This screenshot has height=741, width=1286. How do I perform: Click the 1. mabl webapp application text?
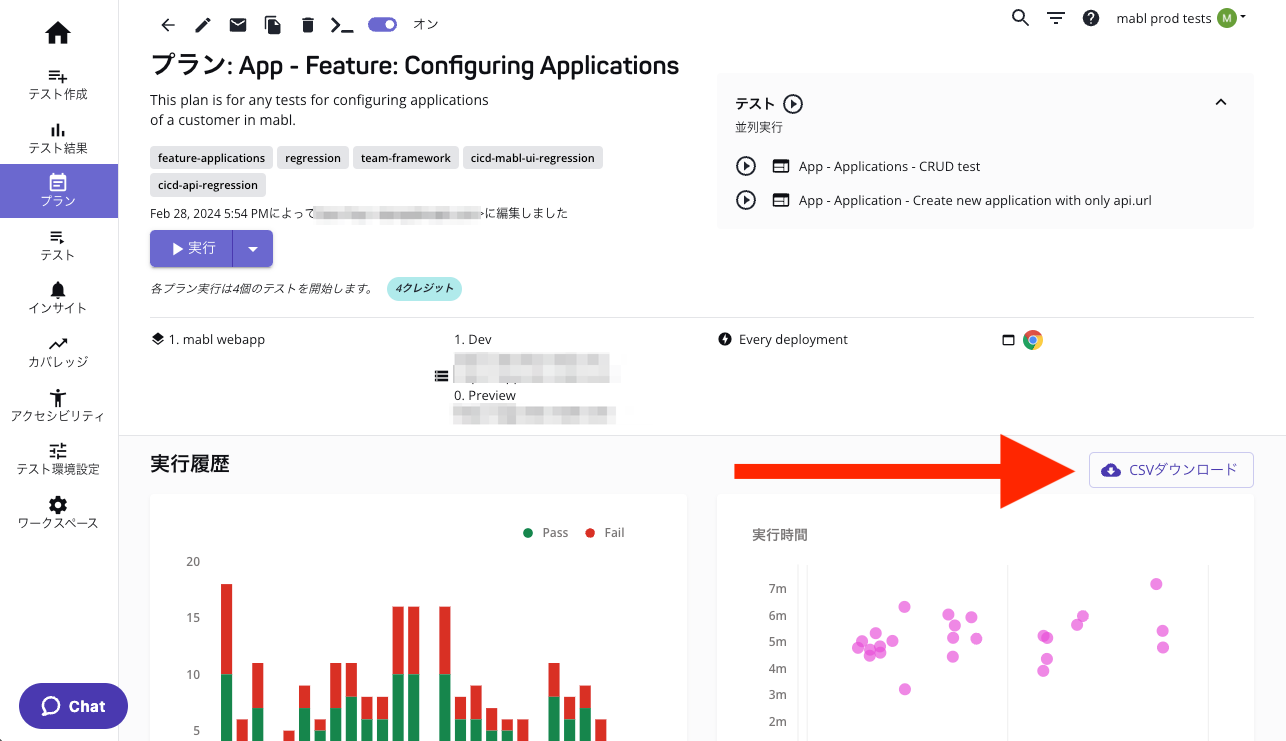click(217, 340)
